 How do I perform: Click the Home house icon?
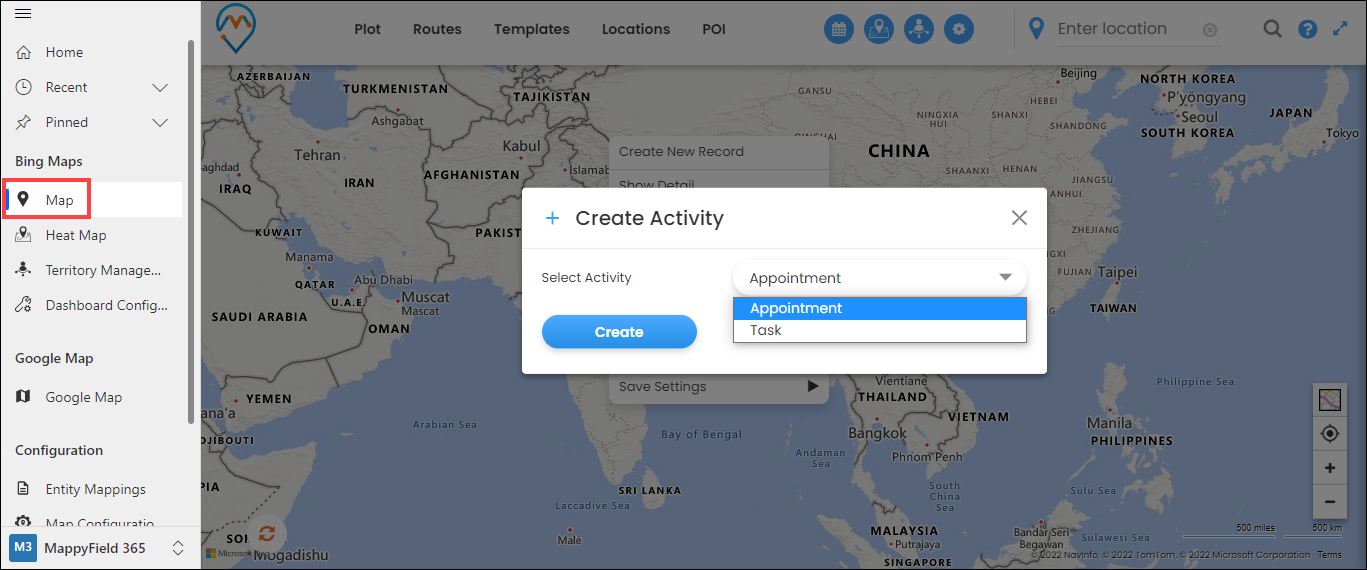coord(24,52)
